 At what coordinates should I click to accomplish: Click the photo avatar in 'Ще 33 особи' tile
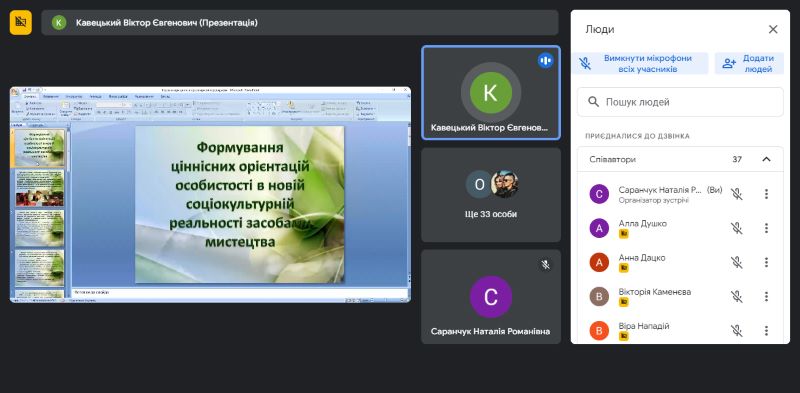(x=504, y=184)
